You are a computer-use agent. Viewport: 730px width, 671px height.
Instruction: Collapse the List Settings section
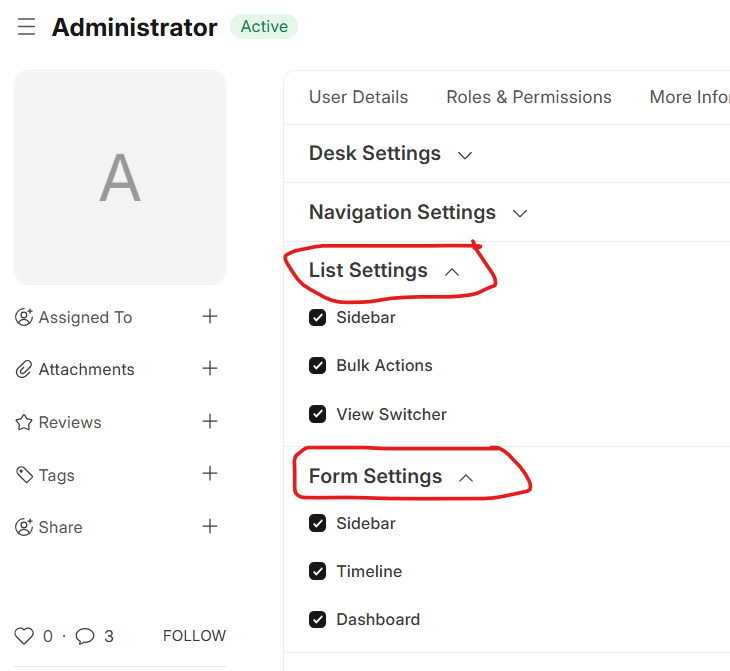point(384,271)
